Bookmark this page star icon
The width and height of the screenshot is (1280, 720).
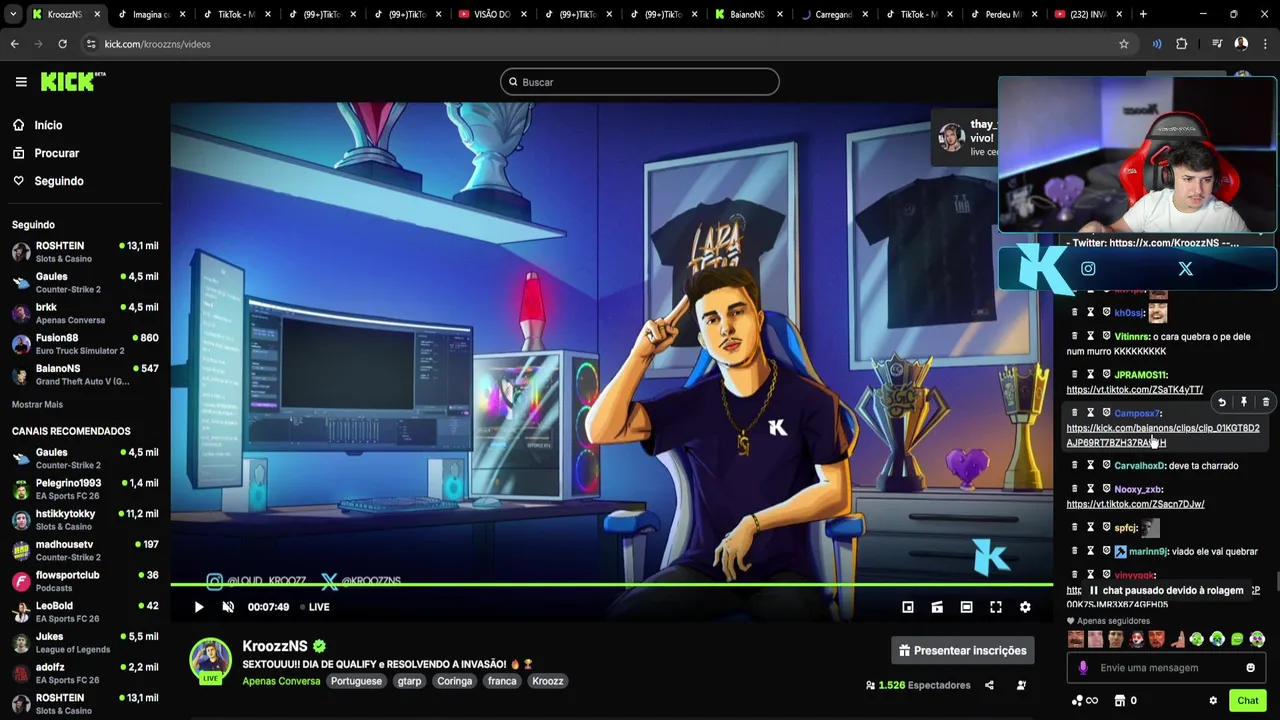click(1124, 44)
